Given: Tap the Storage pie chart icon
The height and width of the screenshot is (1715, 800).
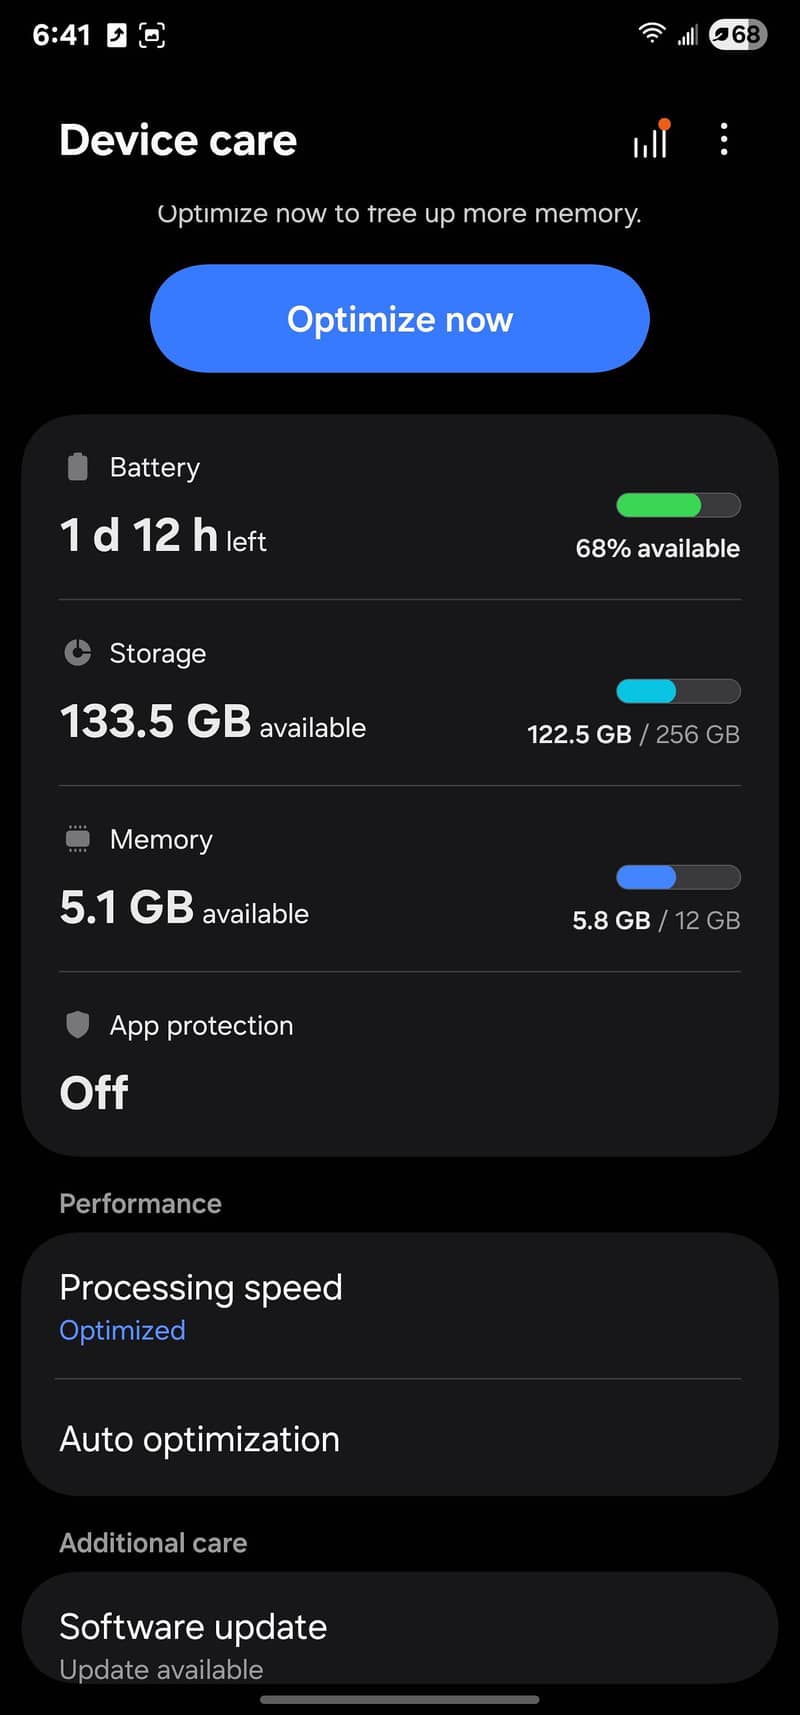Looking at the screenshot, I should (x=77, y=653).
